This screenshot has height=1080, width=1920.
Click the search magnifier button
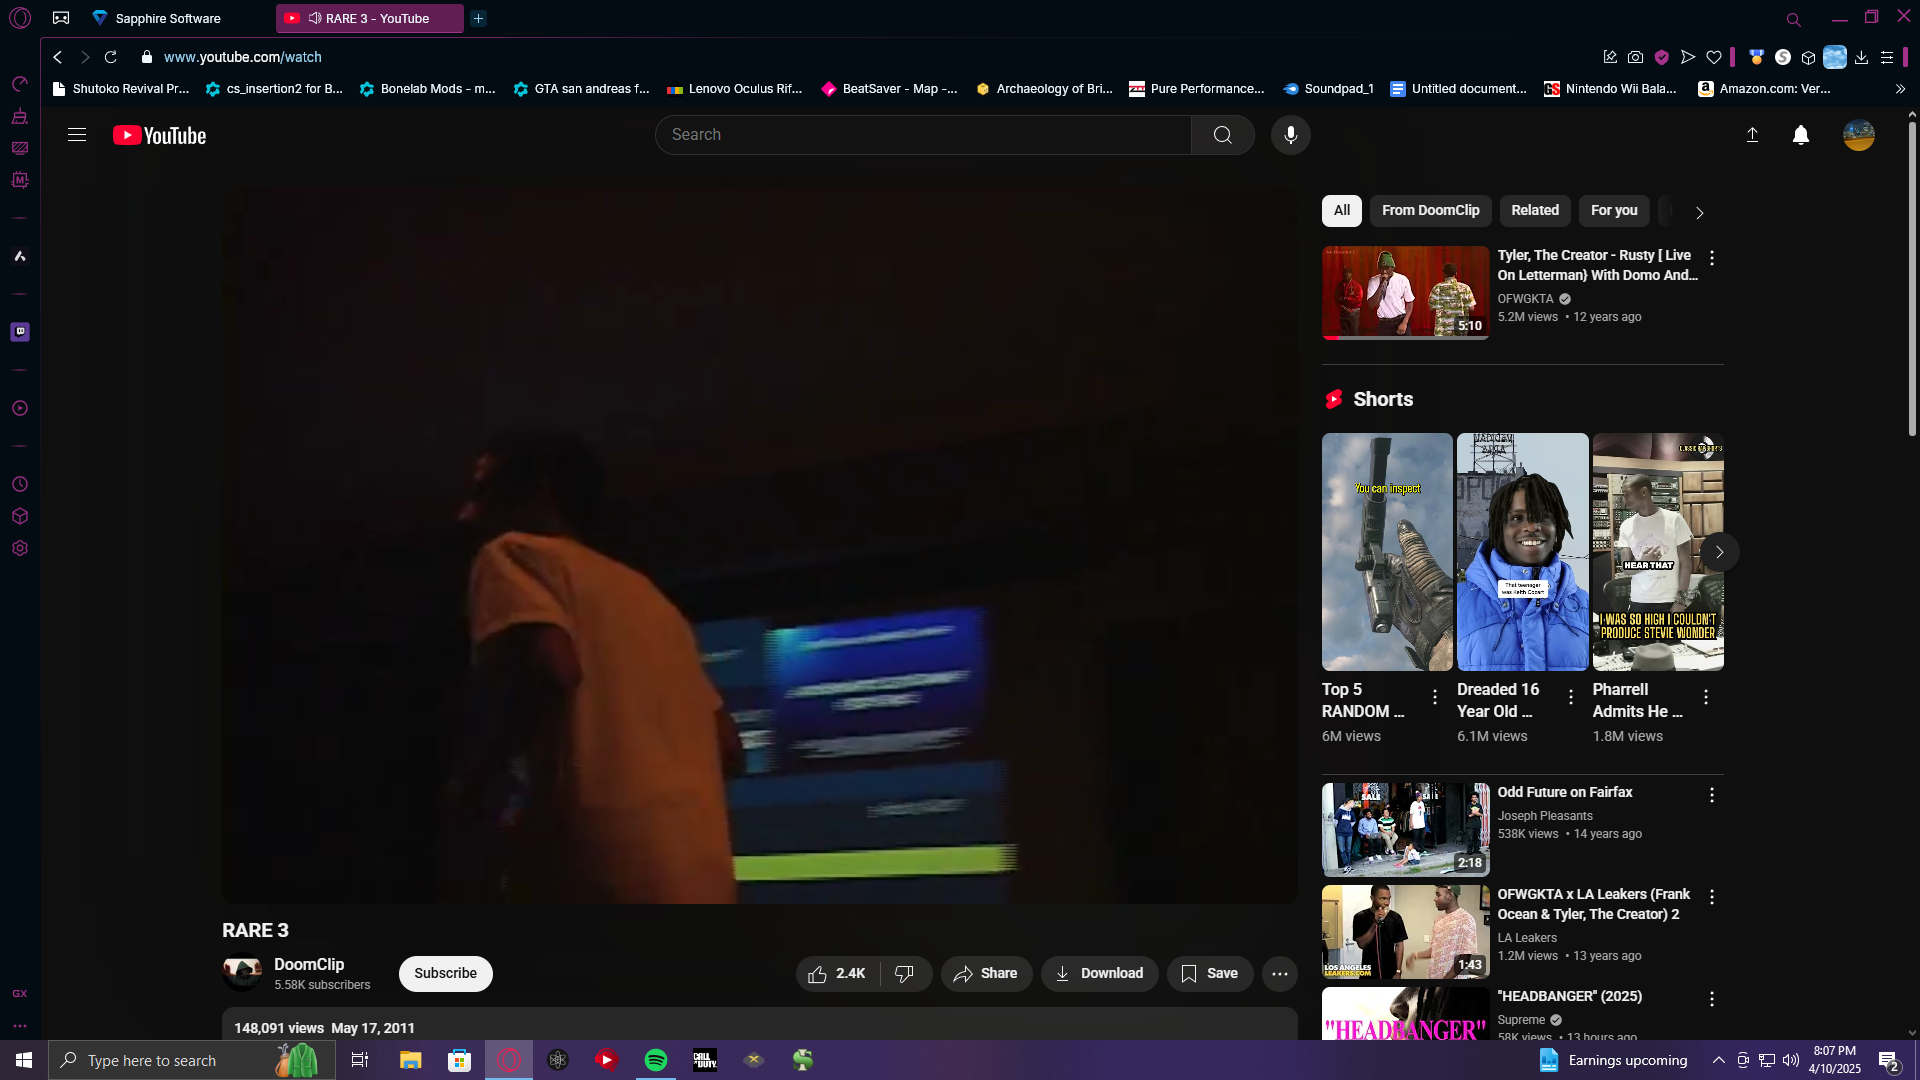(x=1222, y=135)
